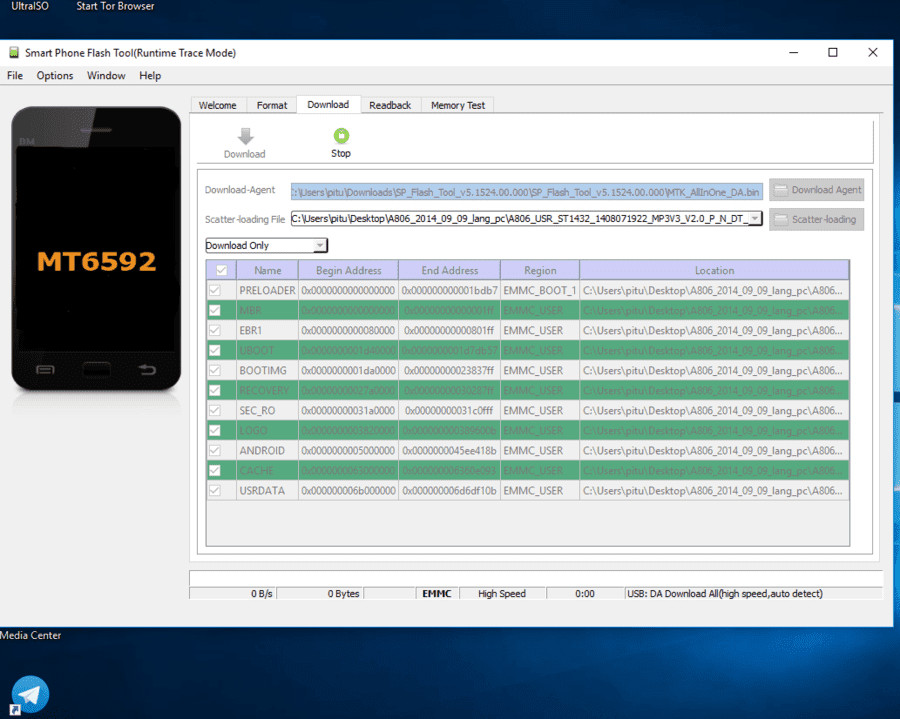Toggle the SEC_RO row checkbox

(x=215, y=410)
